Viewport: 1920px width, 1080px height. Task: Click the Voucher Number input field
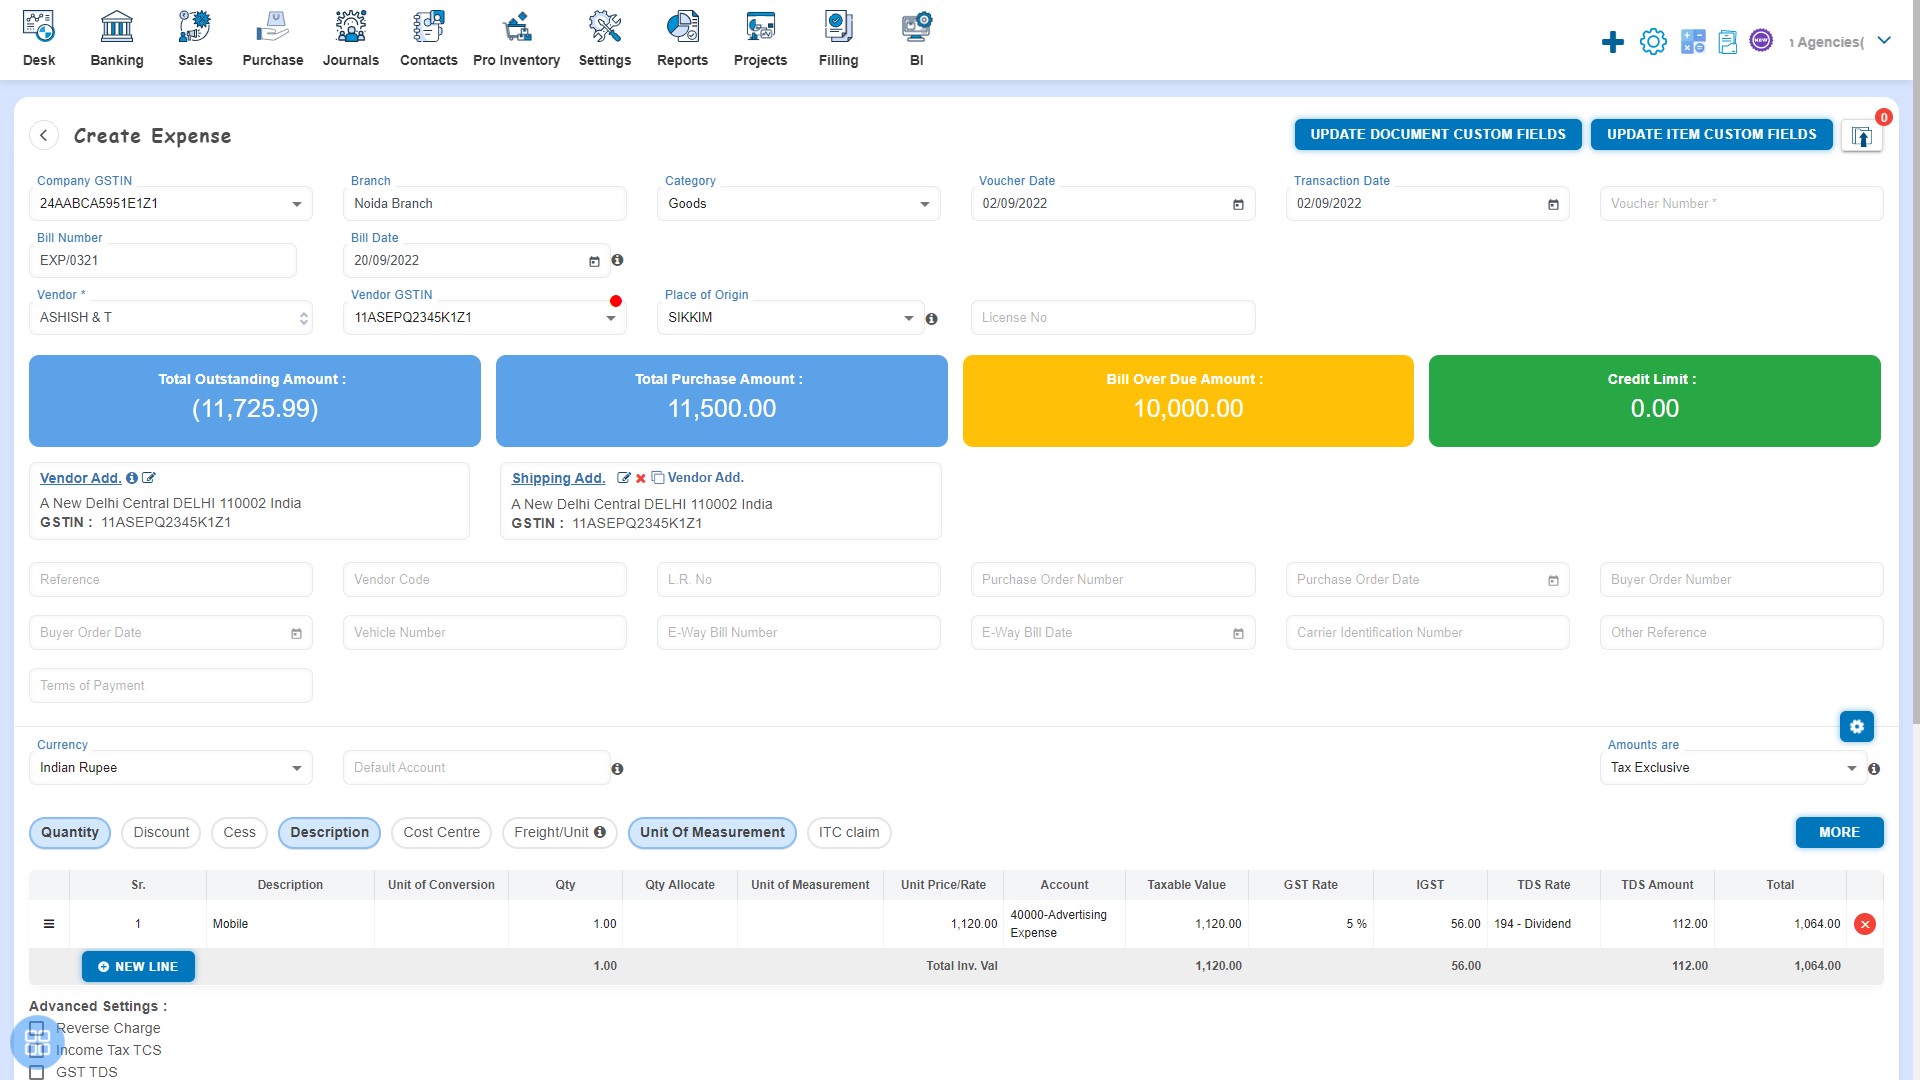click(1742, 204)
